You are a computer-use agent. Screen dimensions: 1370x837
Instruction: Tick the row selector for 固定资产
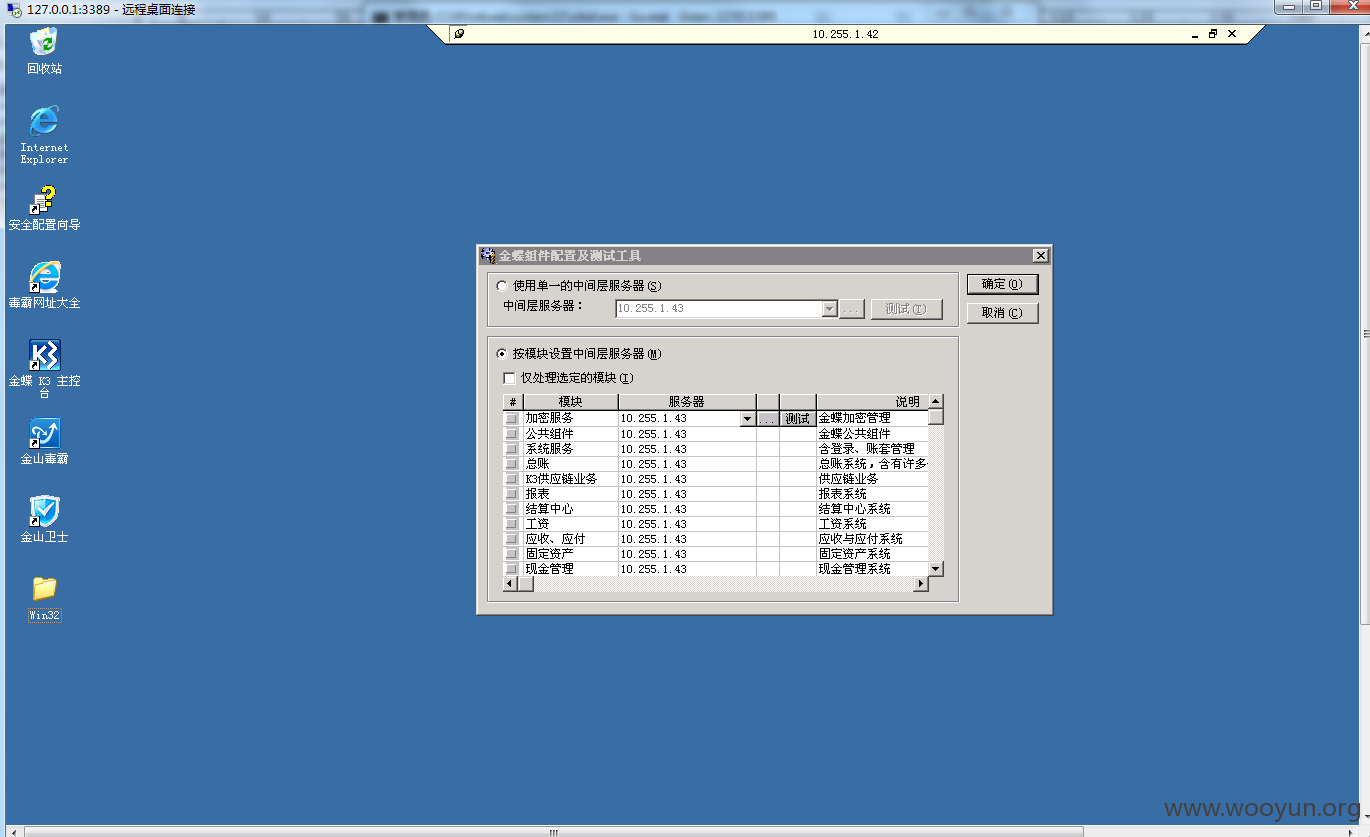512,554
